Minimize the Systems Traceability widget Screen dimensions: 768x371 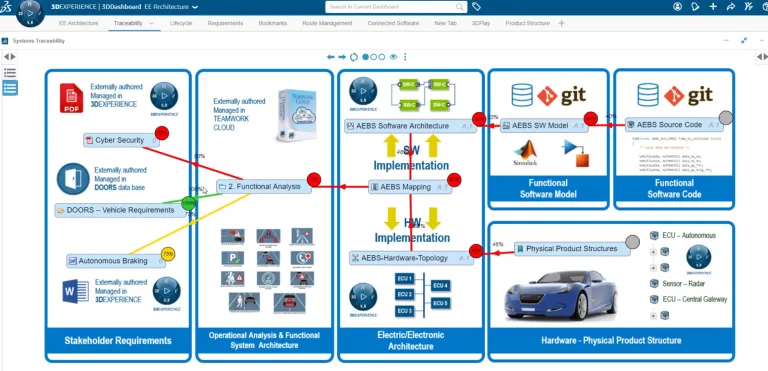tap(726, 41)
